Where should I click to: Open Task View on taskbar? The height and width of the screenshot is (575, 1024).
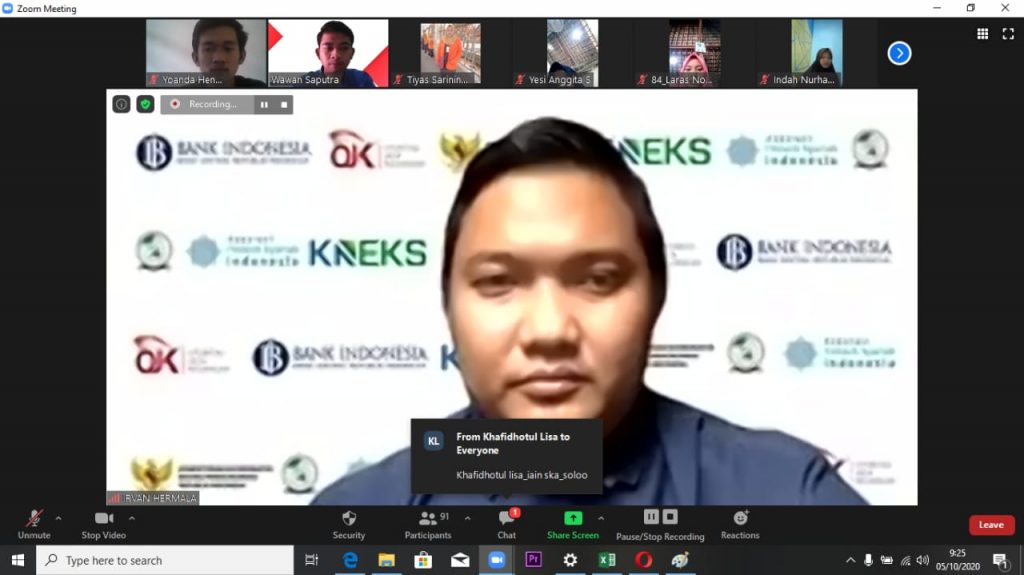click(312, 560)
